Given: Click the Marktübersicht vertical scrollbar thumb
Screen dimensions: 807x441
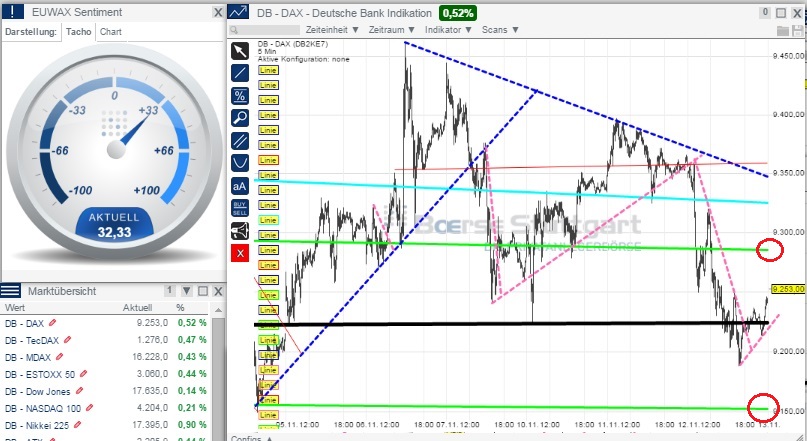Looking at the screenshot, I should [x=218, y=379].
